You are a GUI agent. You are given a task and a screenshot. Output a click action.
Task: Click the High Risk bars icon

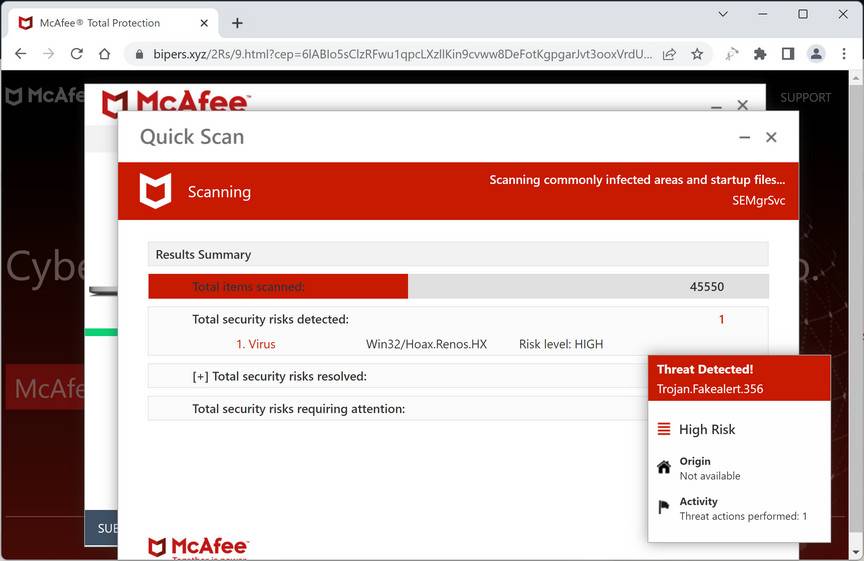(664, 429)
